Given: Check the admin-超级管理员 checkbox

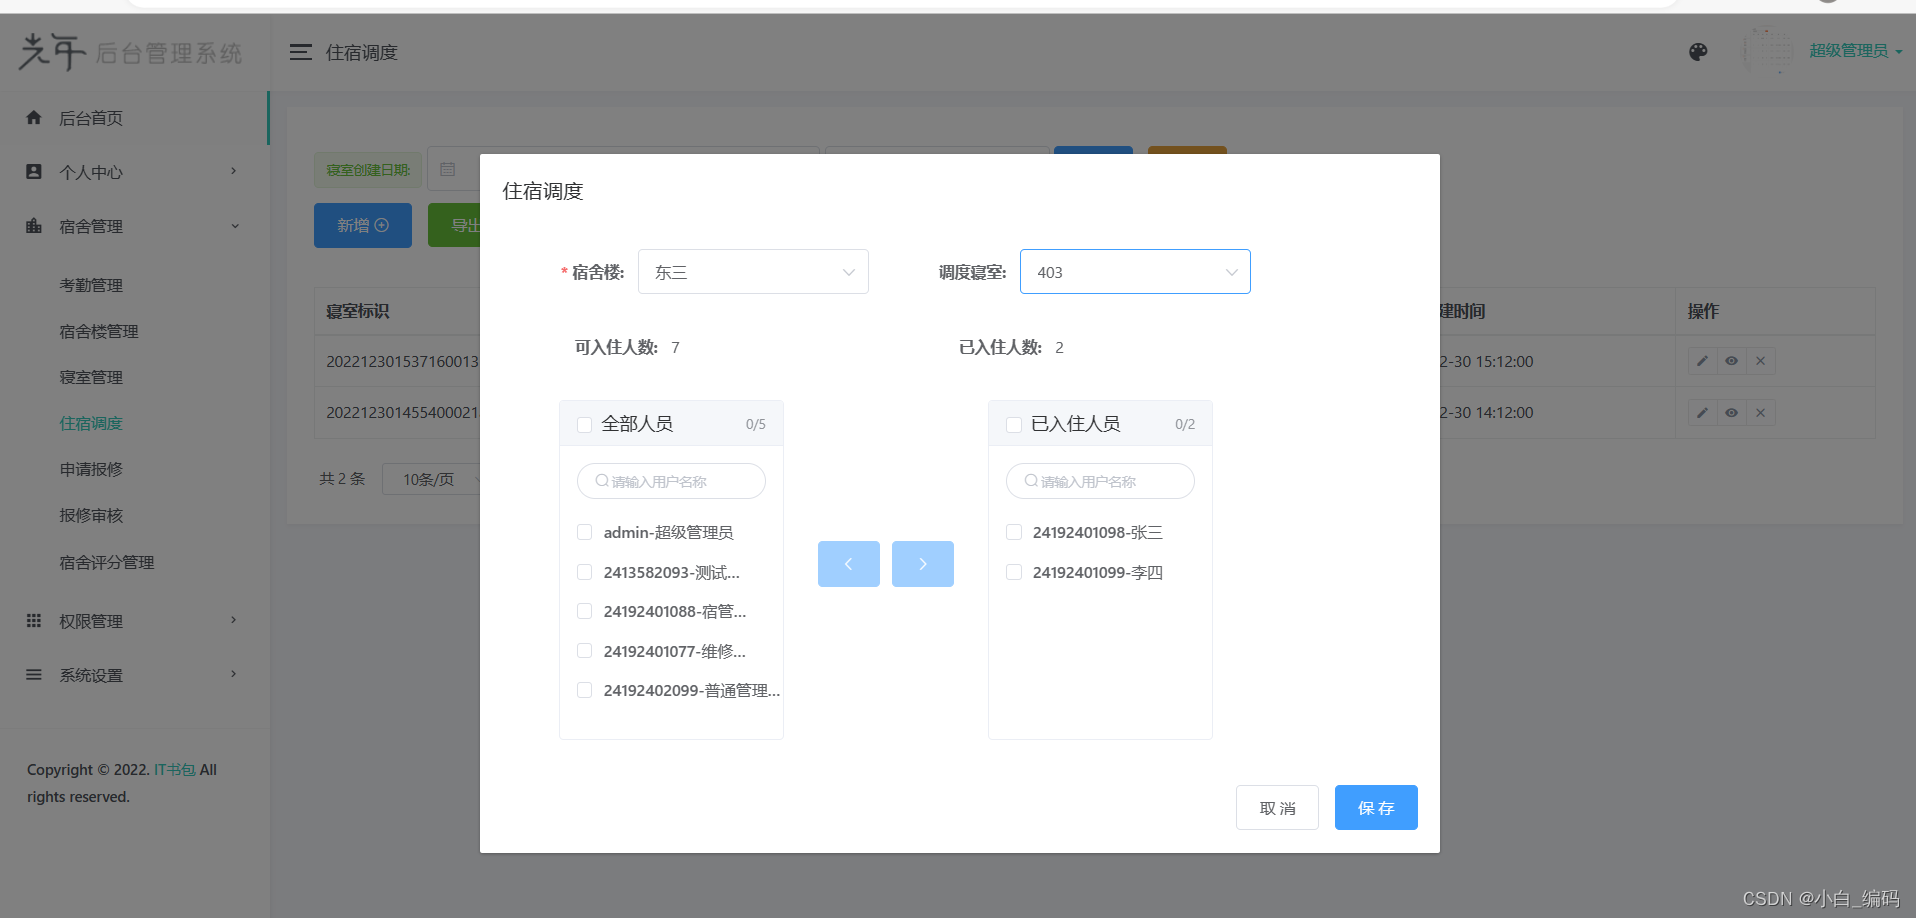Looking at the screenshot, I should (584, 532).
